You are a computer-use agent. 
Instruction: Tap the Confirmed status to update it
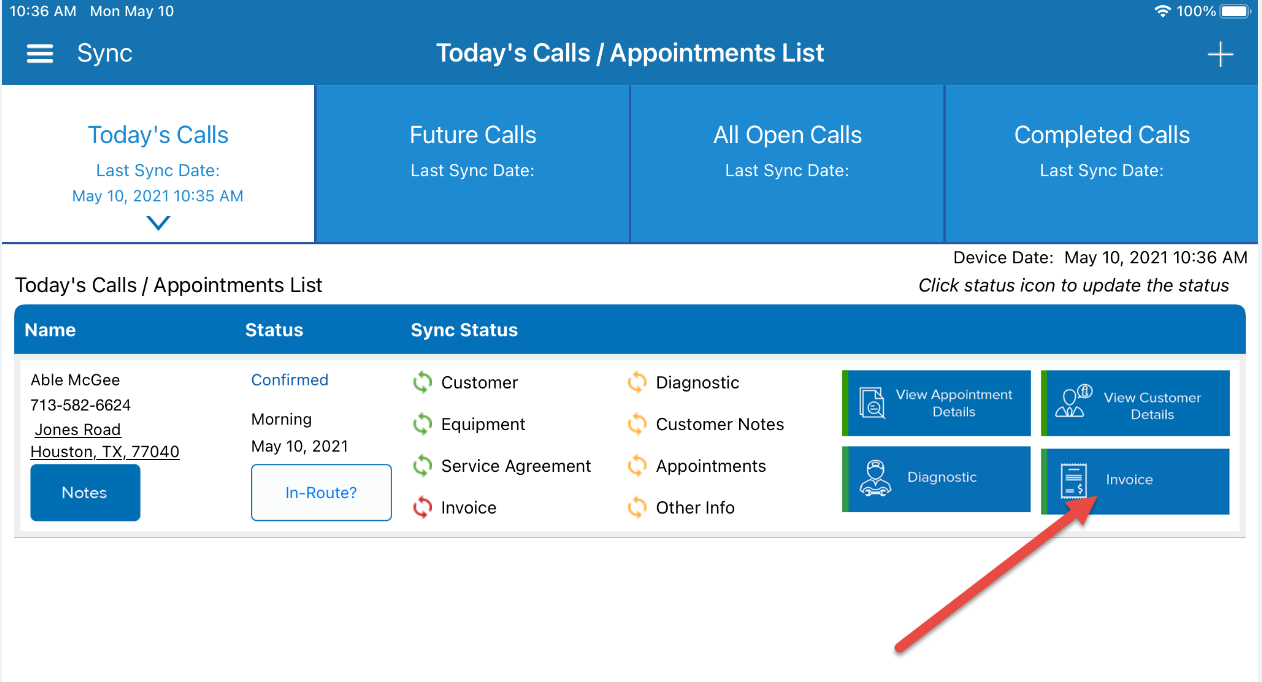pyautogui.click(x=289, y=380)
